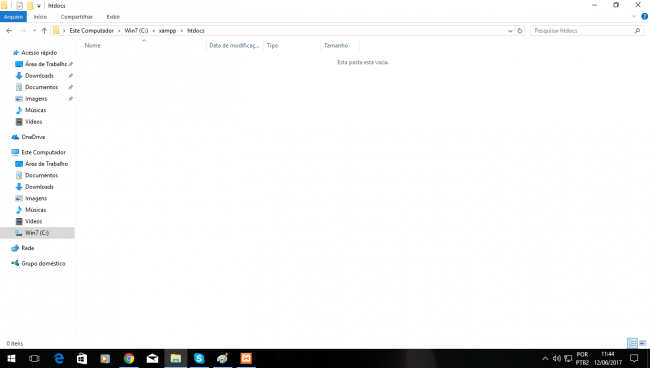
Task: Click the New Folder quick access icon
Action: 30,6
